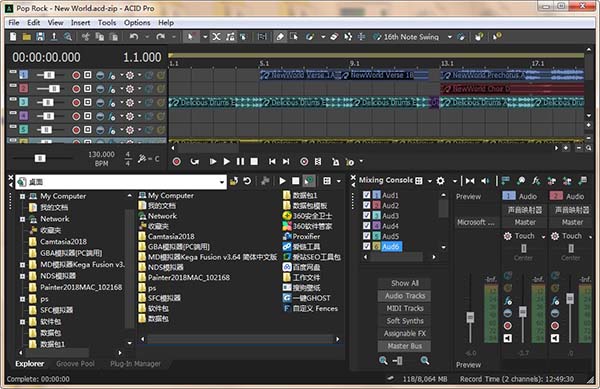The width and height of the screenshot is (600, 389).
Task: Click the project tempo slider handle
Action: pyautogui.click(x=40, y=158)
